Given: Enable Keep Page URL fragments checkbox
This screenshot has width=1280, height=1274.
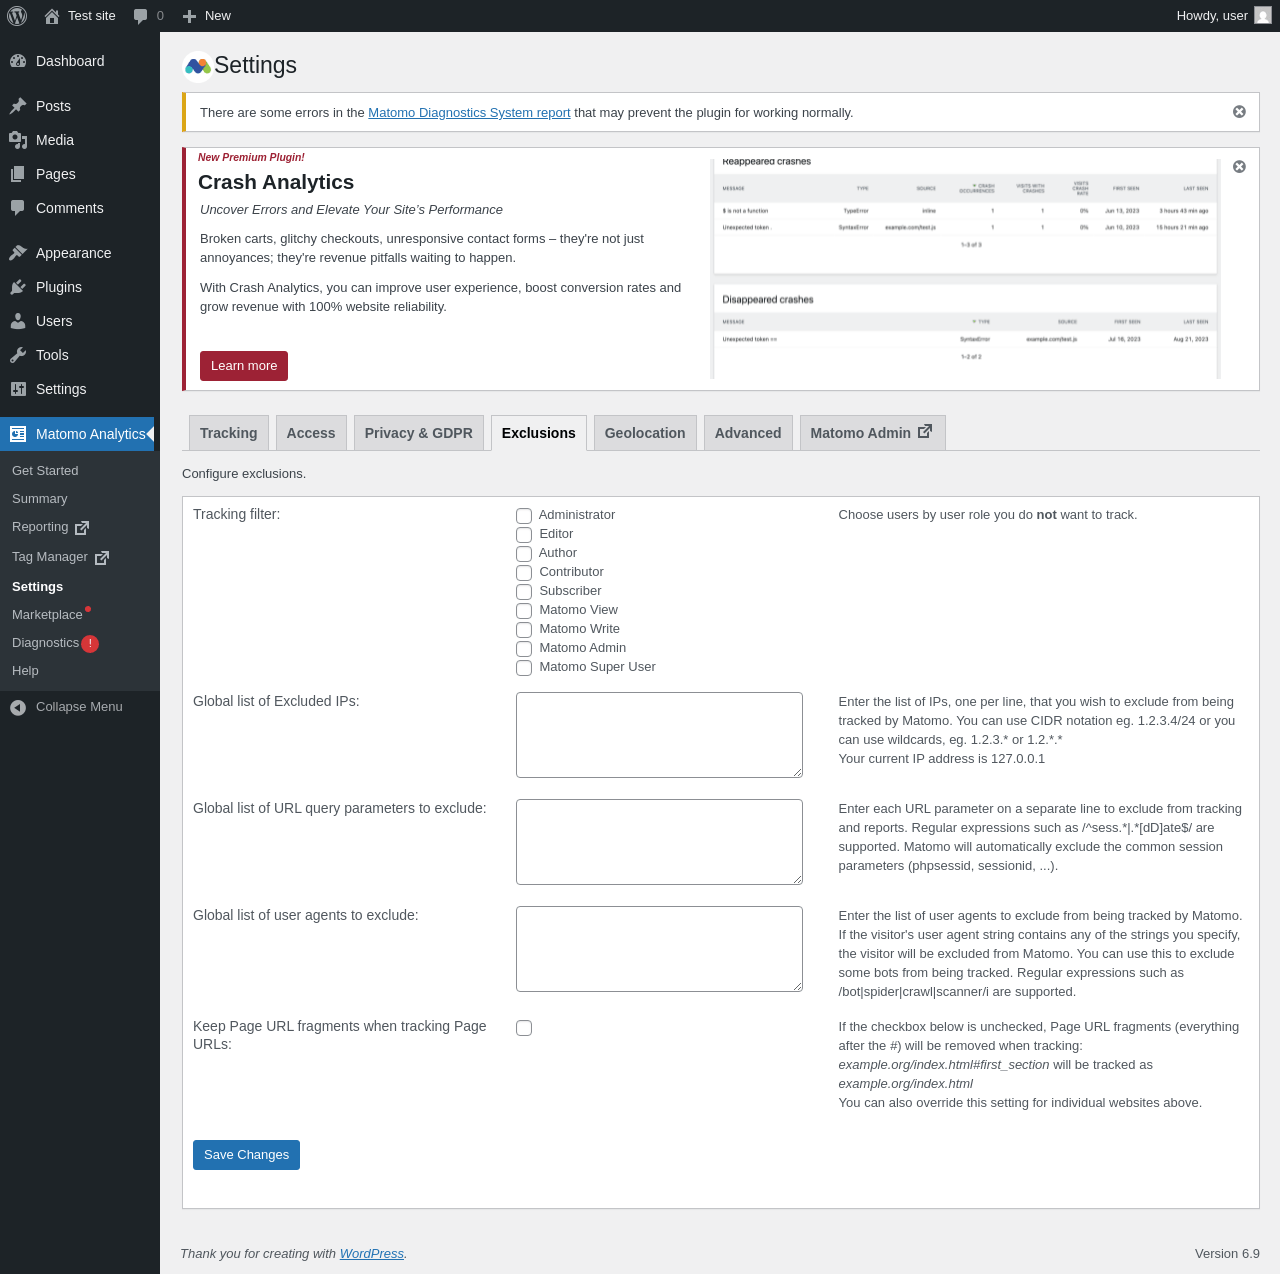Looking at the screenshot, I should pos(524,1028).
